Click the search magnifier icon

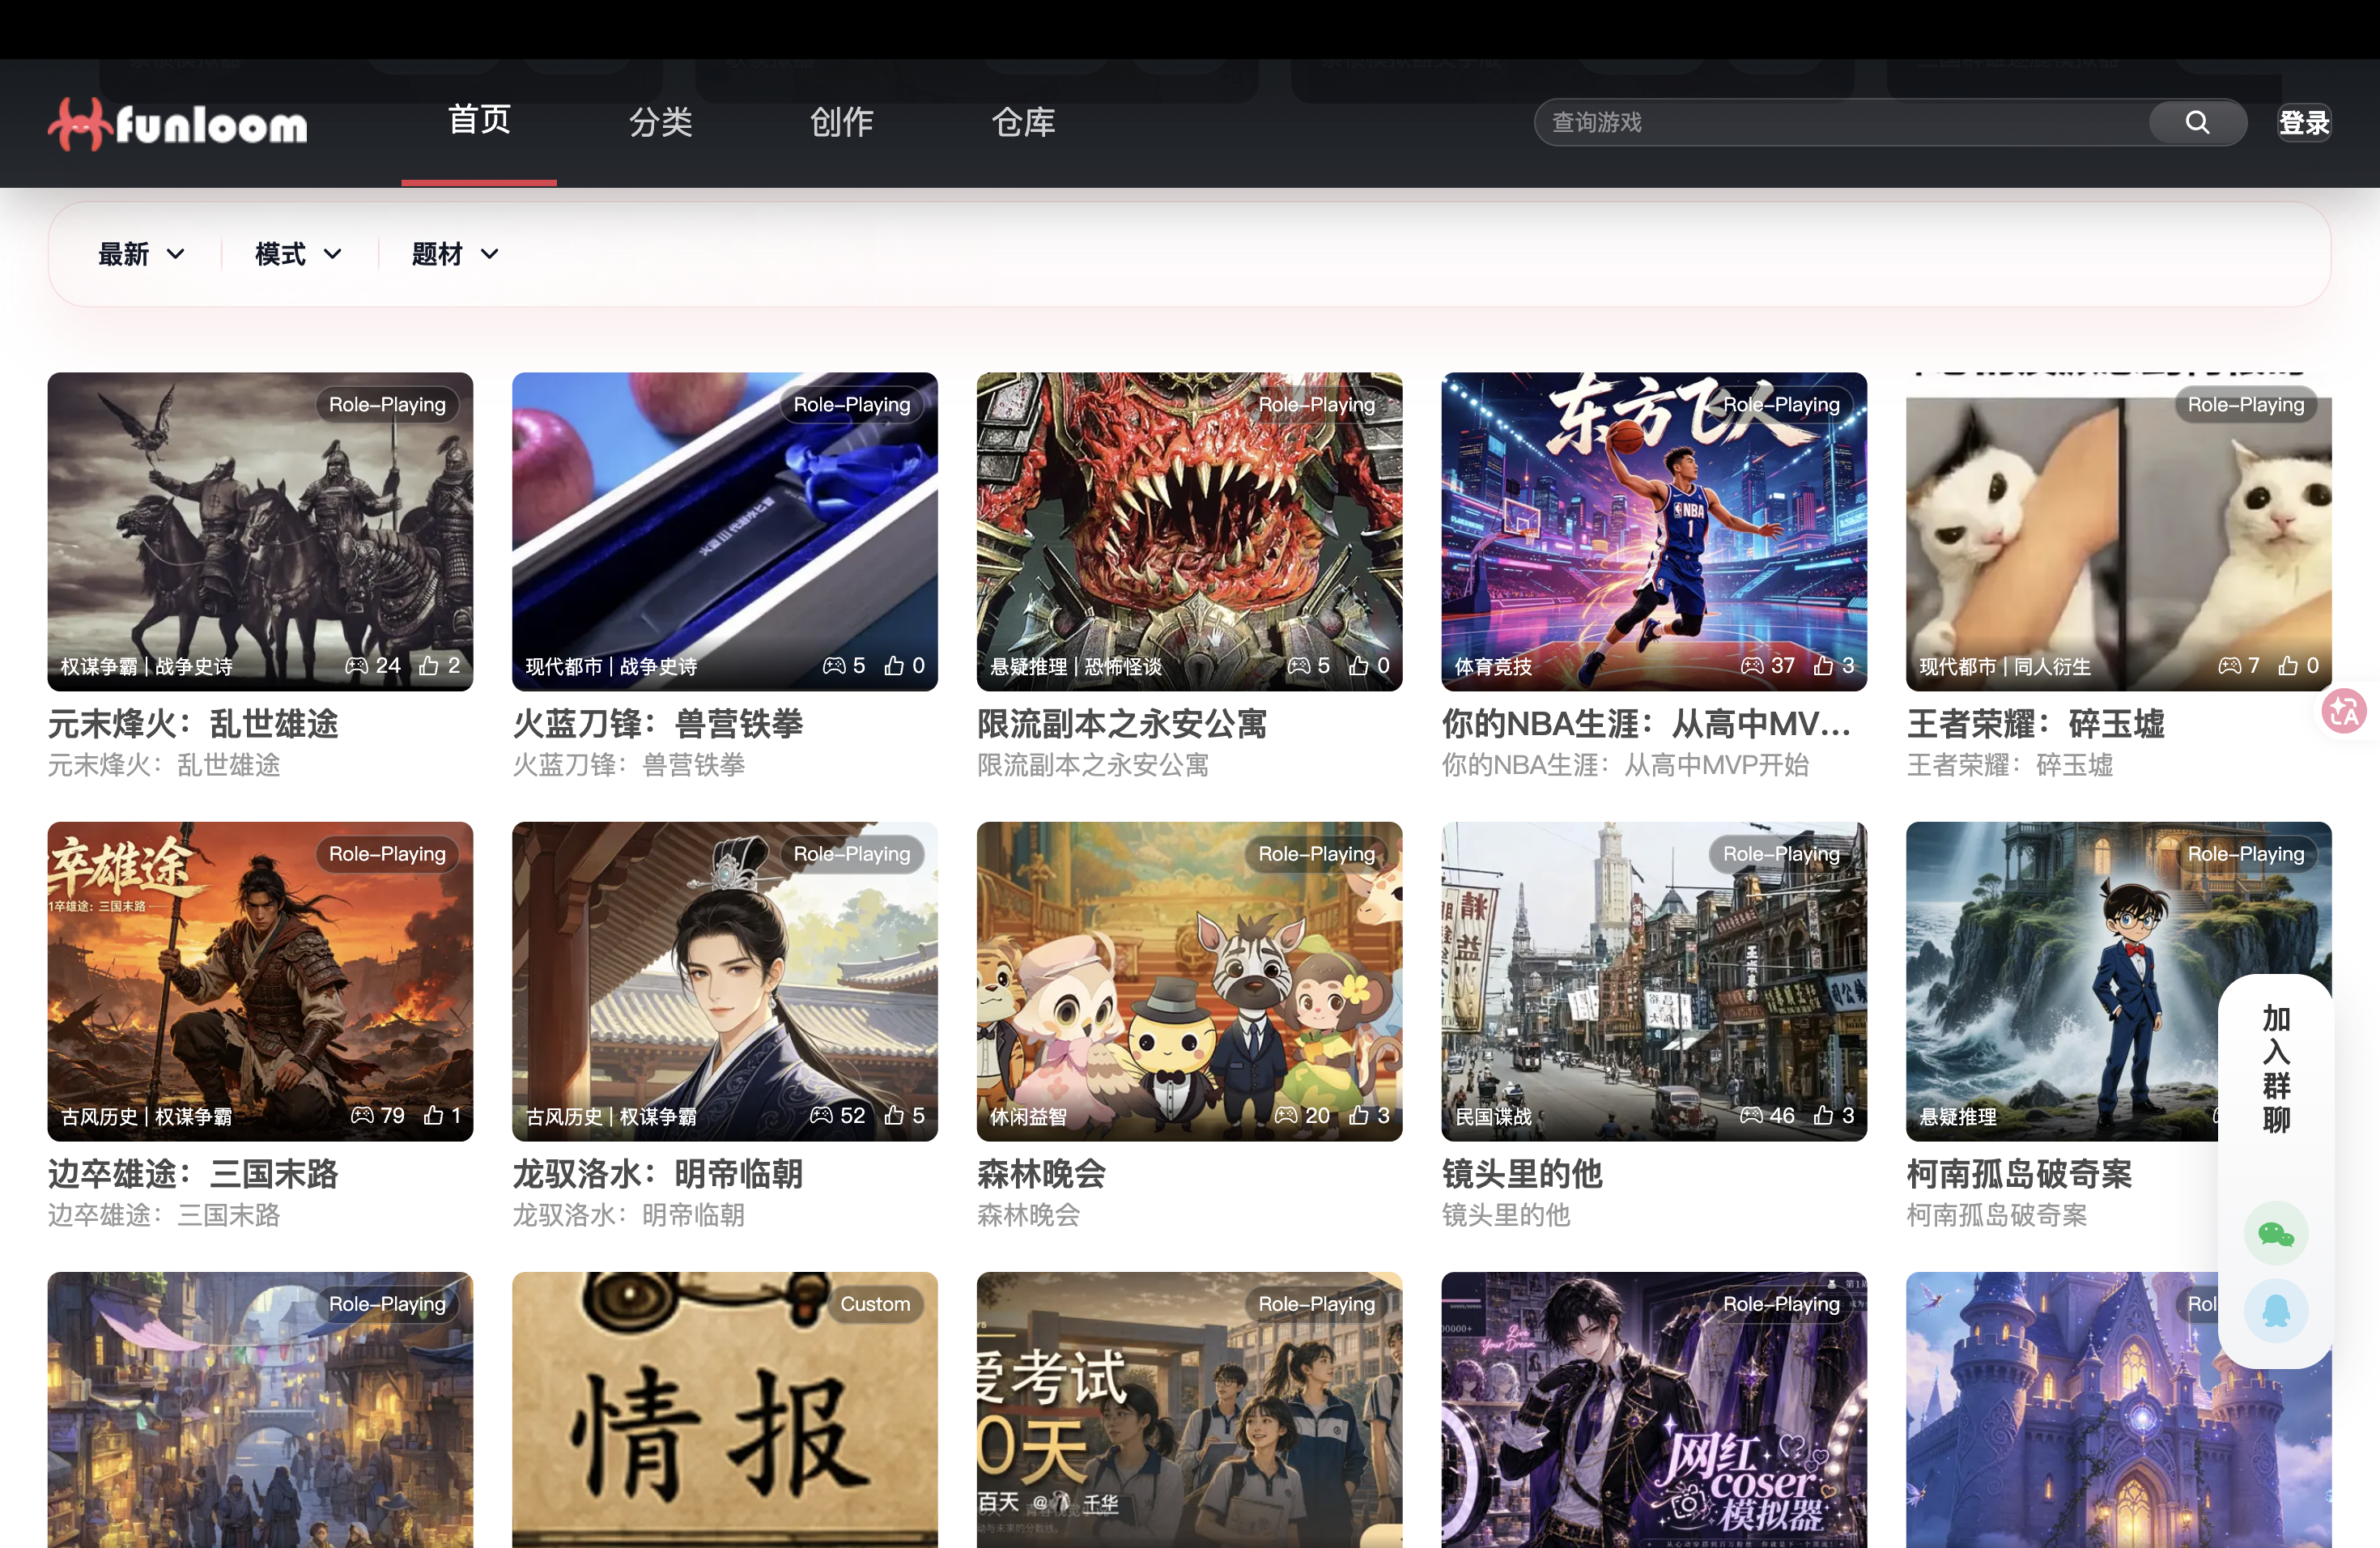coord(2196,122)
